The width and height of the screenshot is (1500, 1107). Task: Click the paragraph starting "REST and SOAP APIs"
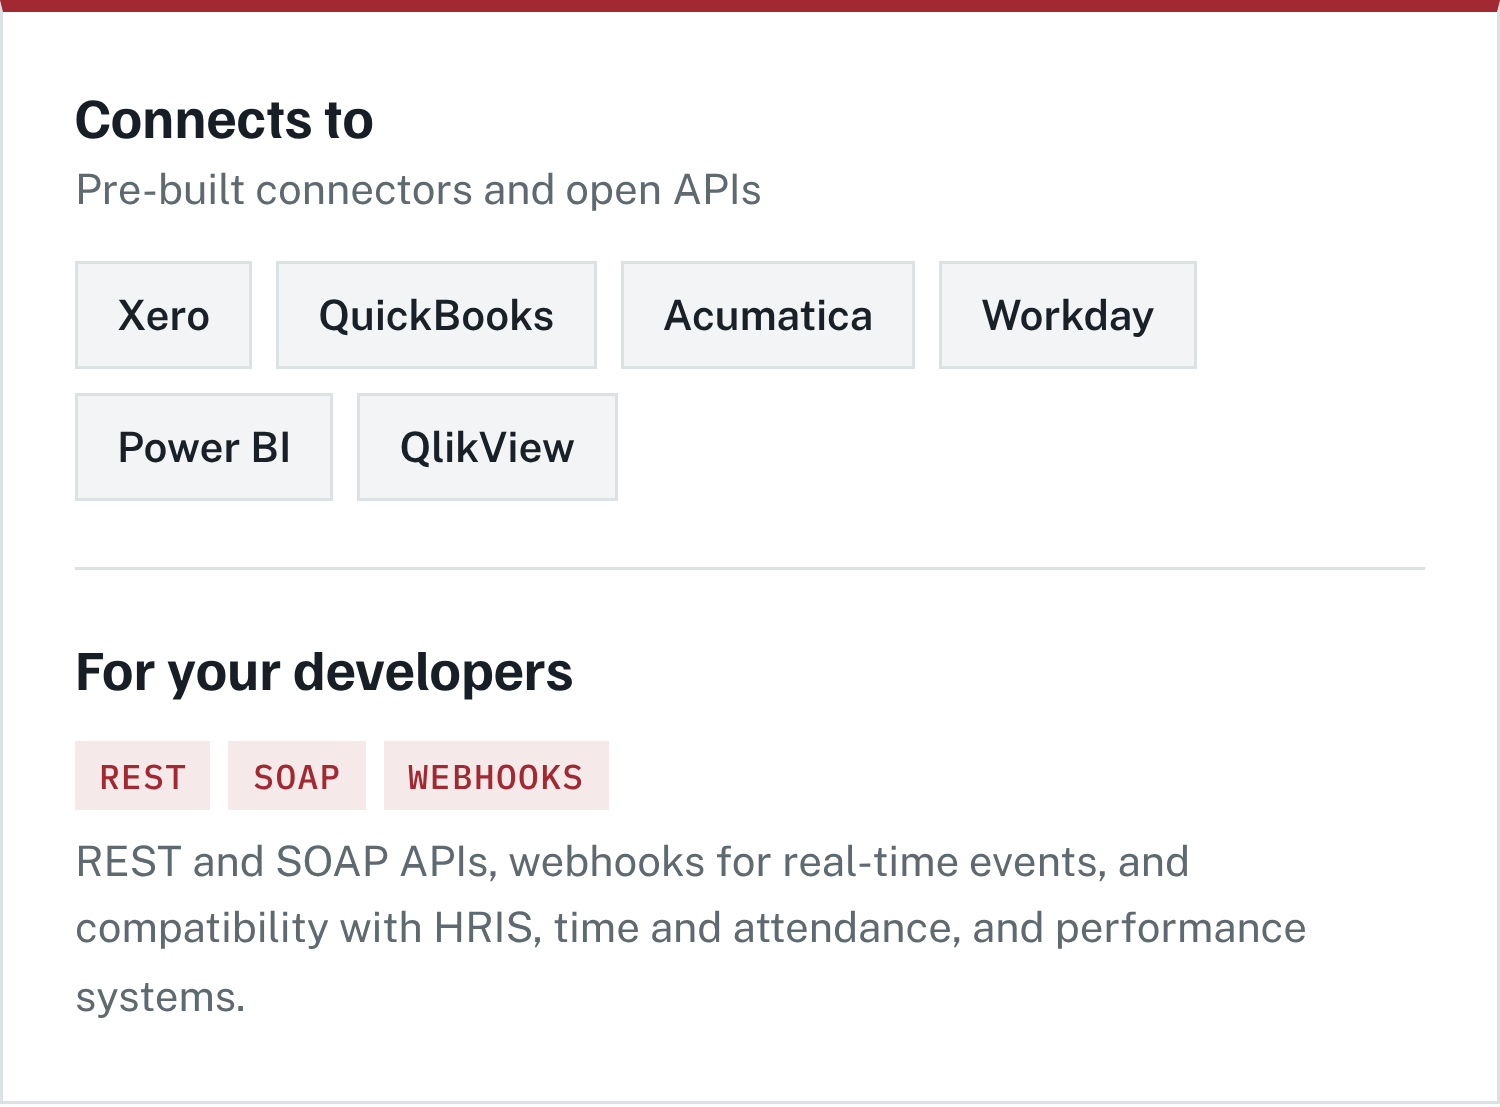(x=691, y=929)
